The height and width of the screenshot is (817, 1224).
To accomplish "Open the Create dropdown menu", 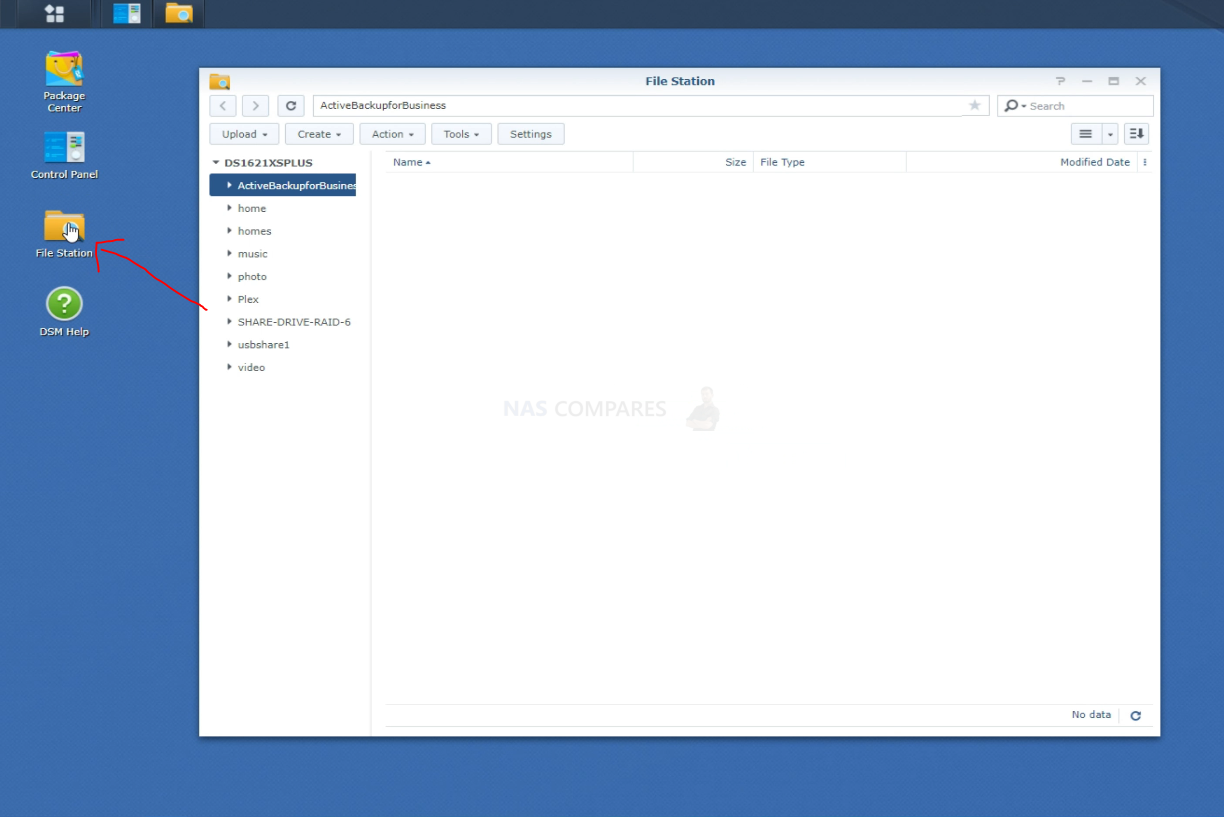I will [x=319, y=134].
